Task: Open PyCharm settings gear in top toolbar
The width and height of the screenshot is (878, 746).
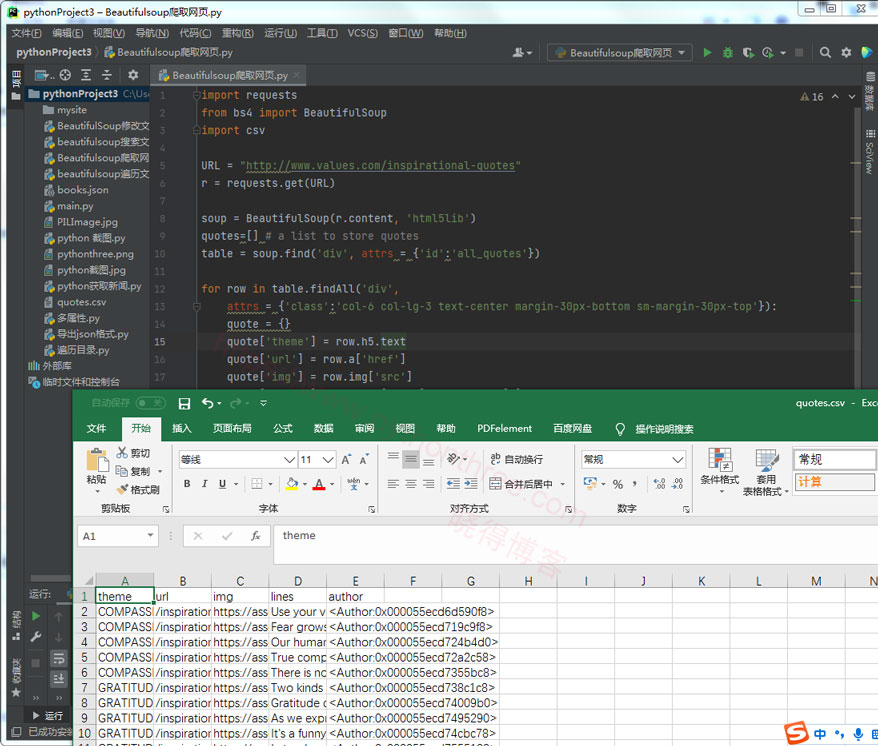Action: [x=846, y=53]
